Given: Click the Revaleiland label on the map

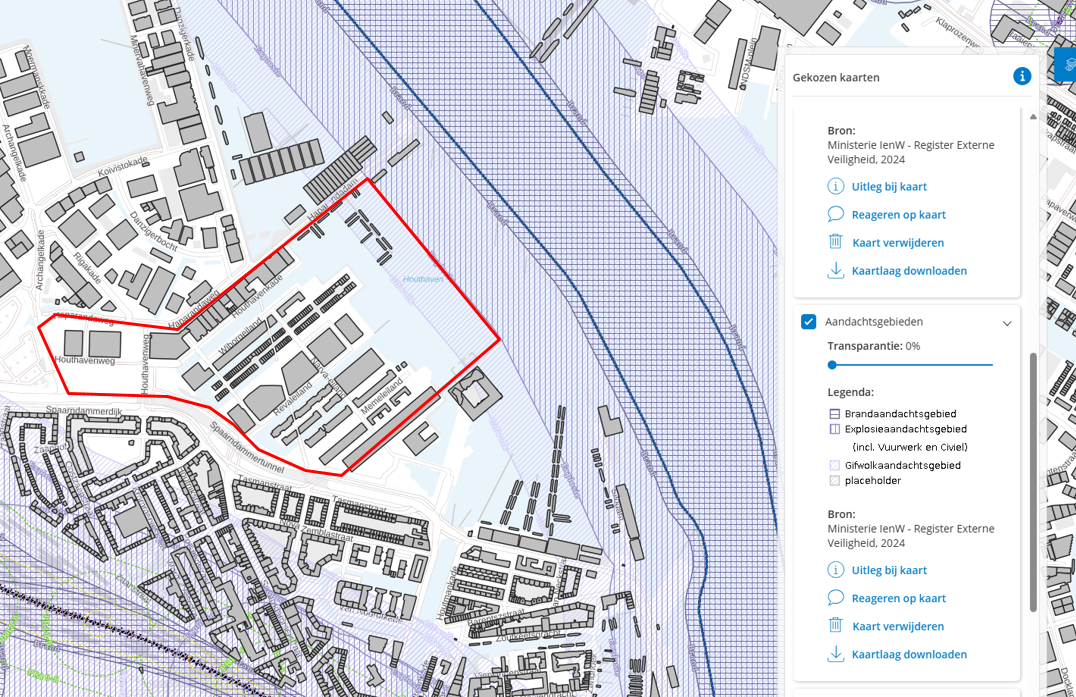Looking at the screenshot, I should click(293, 399).
